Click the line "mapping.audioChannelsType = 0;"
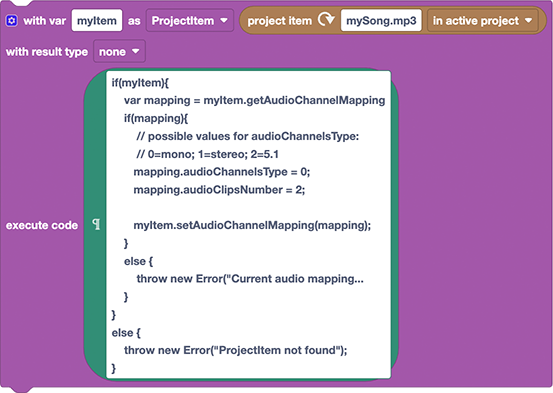The height and width of the screenshot is (393, 553). 221,172
